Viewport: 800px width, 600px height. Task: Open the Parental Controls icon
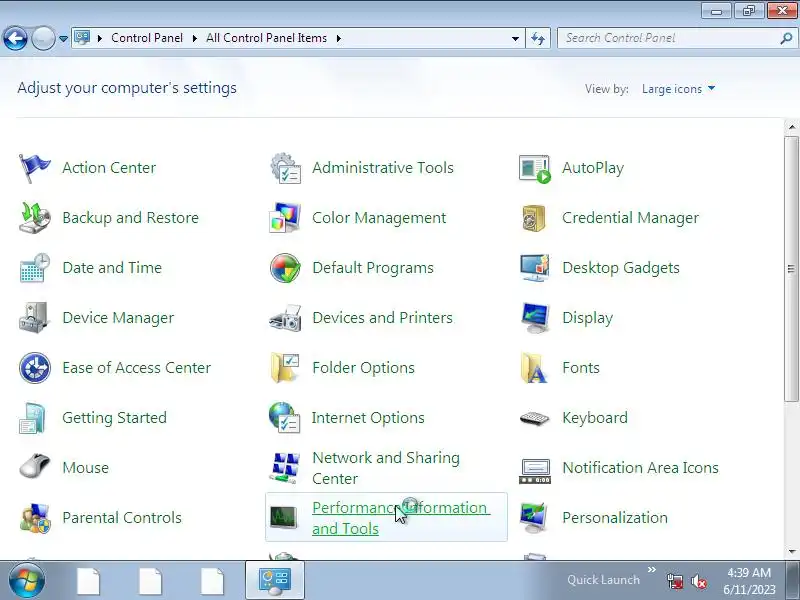pos(35,518)
